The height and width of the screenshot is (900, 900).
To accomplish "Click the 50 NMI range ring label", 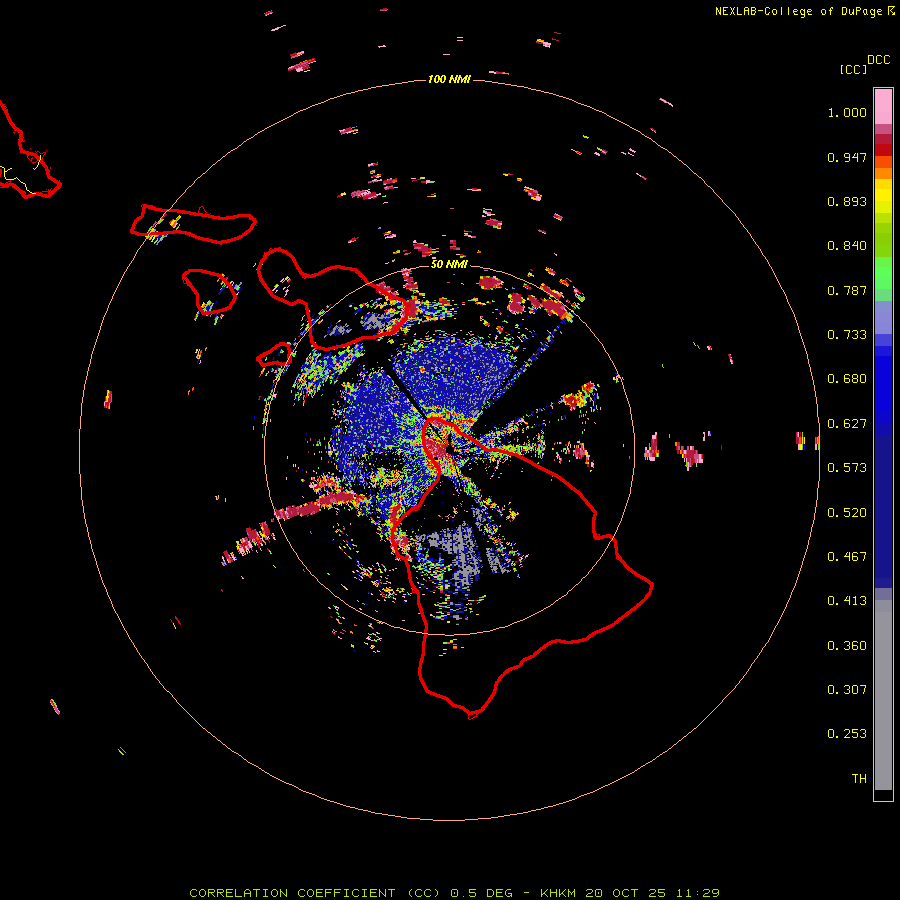I will pyautogui.click(x=449, y=264).
